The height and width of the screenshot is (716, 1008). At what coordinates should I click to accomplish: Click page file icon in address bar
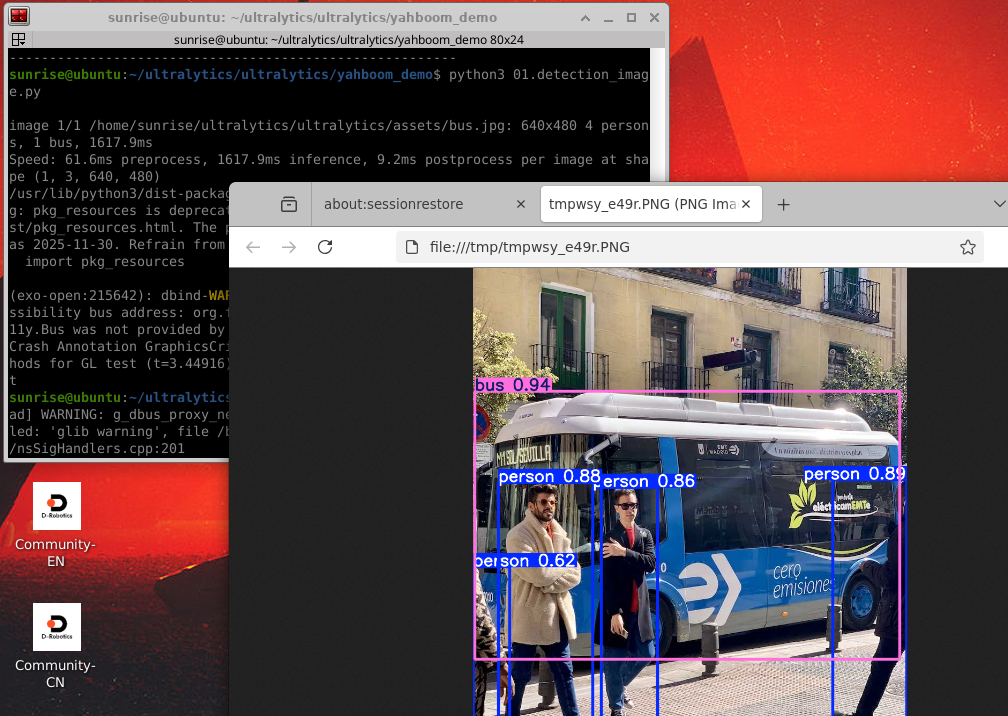pos(412,247)
